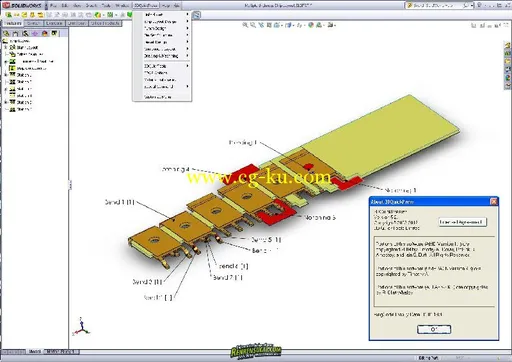Open the File Explorer task pane icon
This screenshot has height=362, width=512.
coord(508,62)
